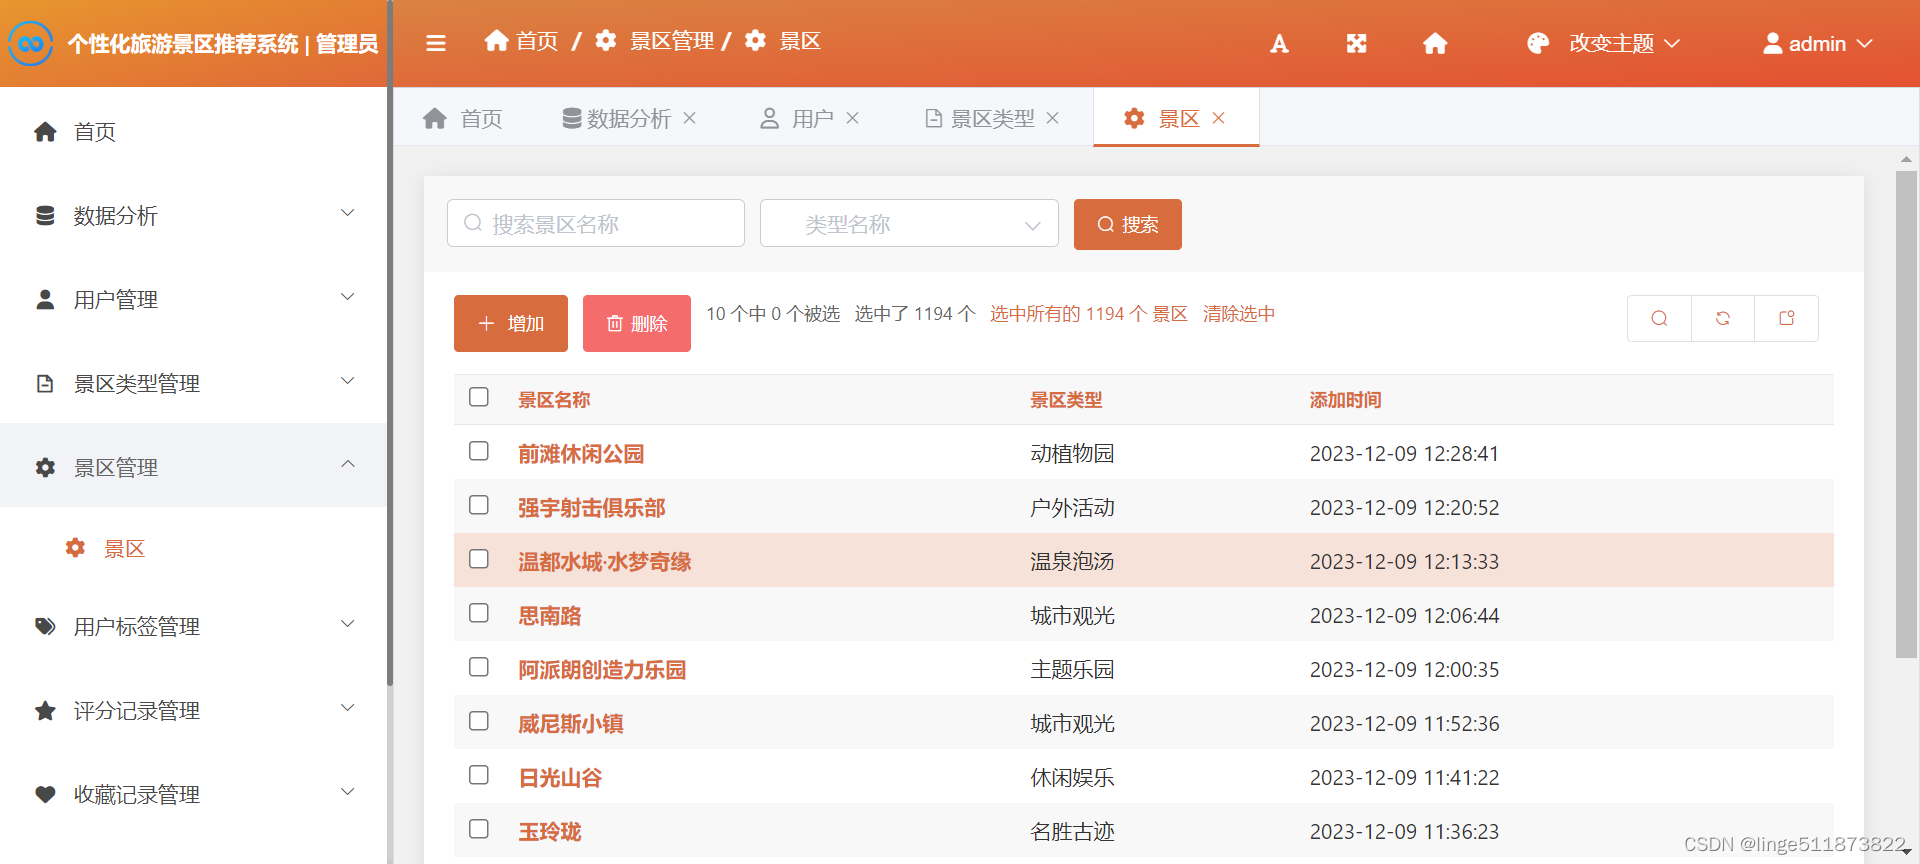Open the 类型名称 dropdown filter
1920x864 pixels.
(909, 223)
